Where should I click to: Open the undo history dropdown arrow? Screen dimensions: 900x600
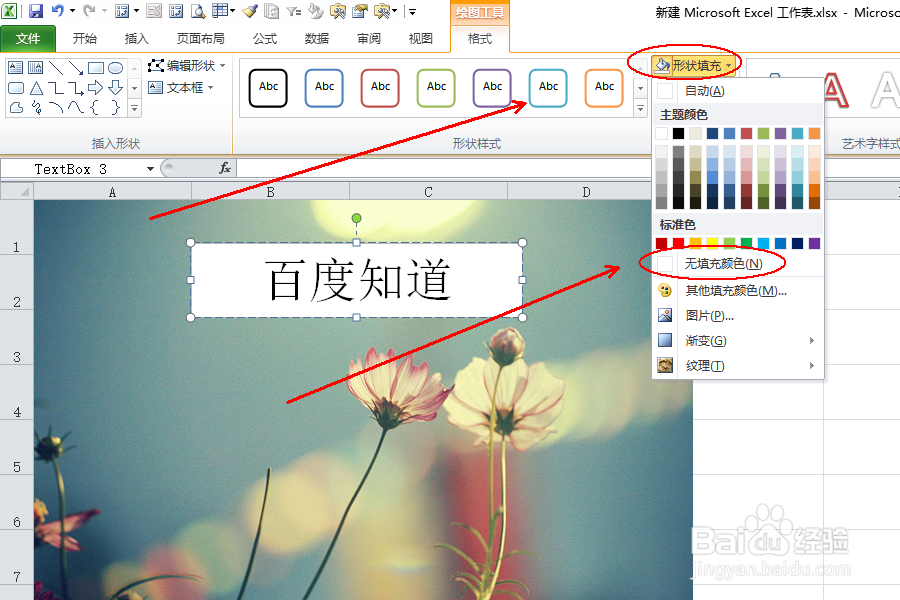pyautogui.click(x=72, y=11)
